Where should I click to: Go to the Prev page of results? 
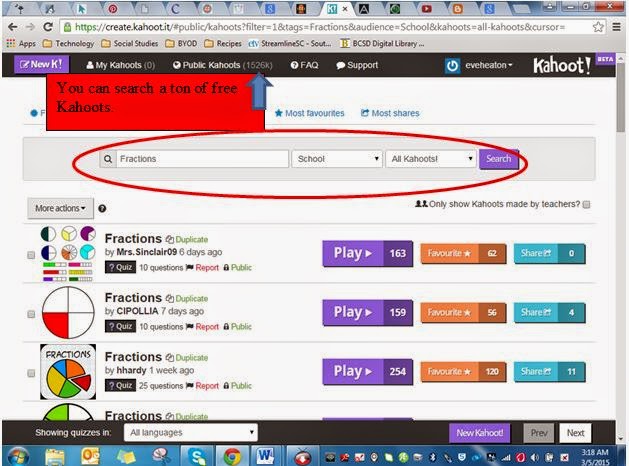539,433
